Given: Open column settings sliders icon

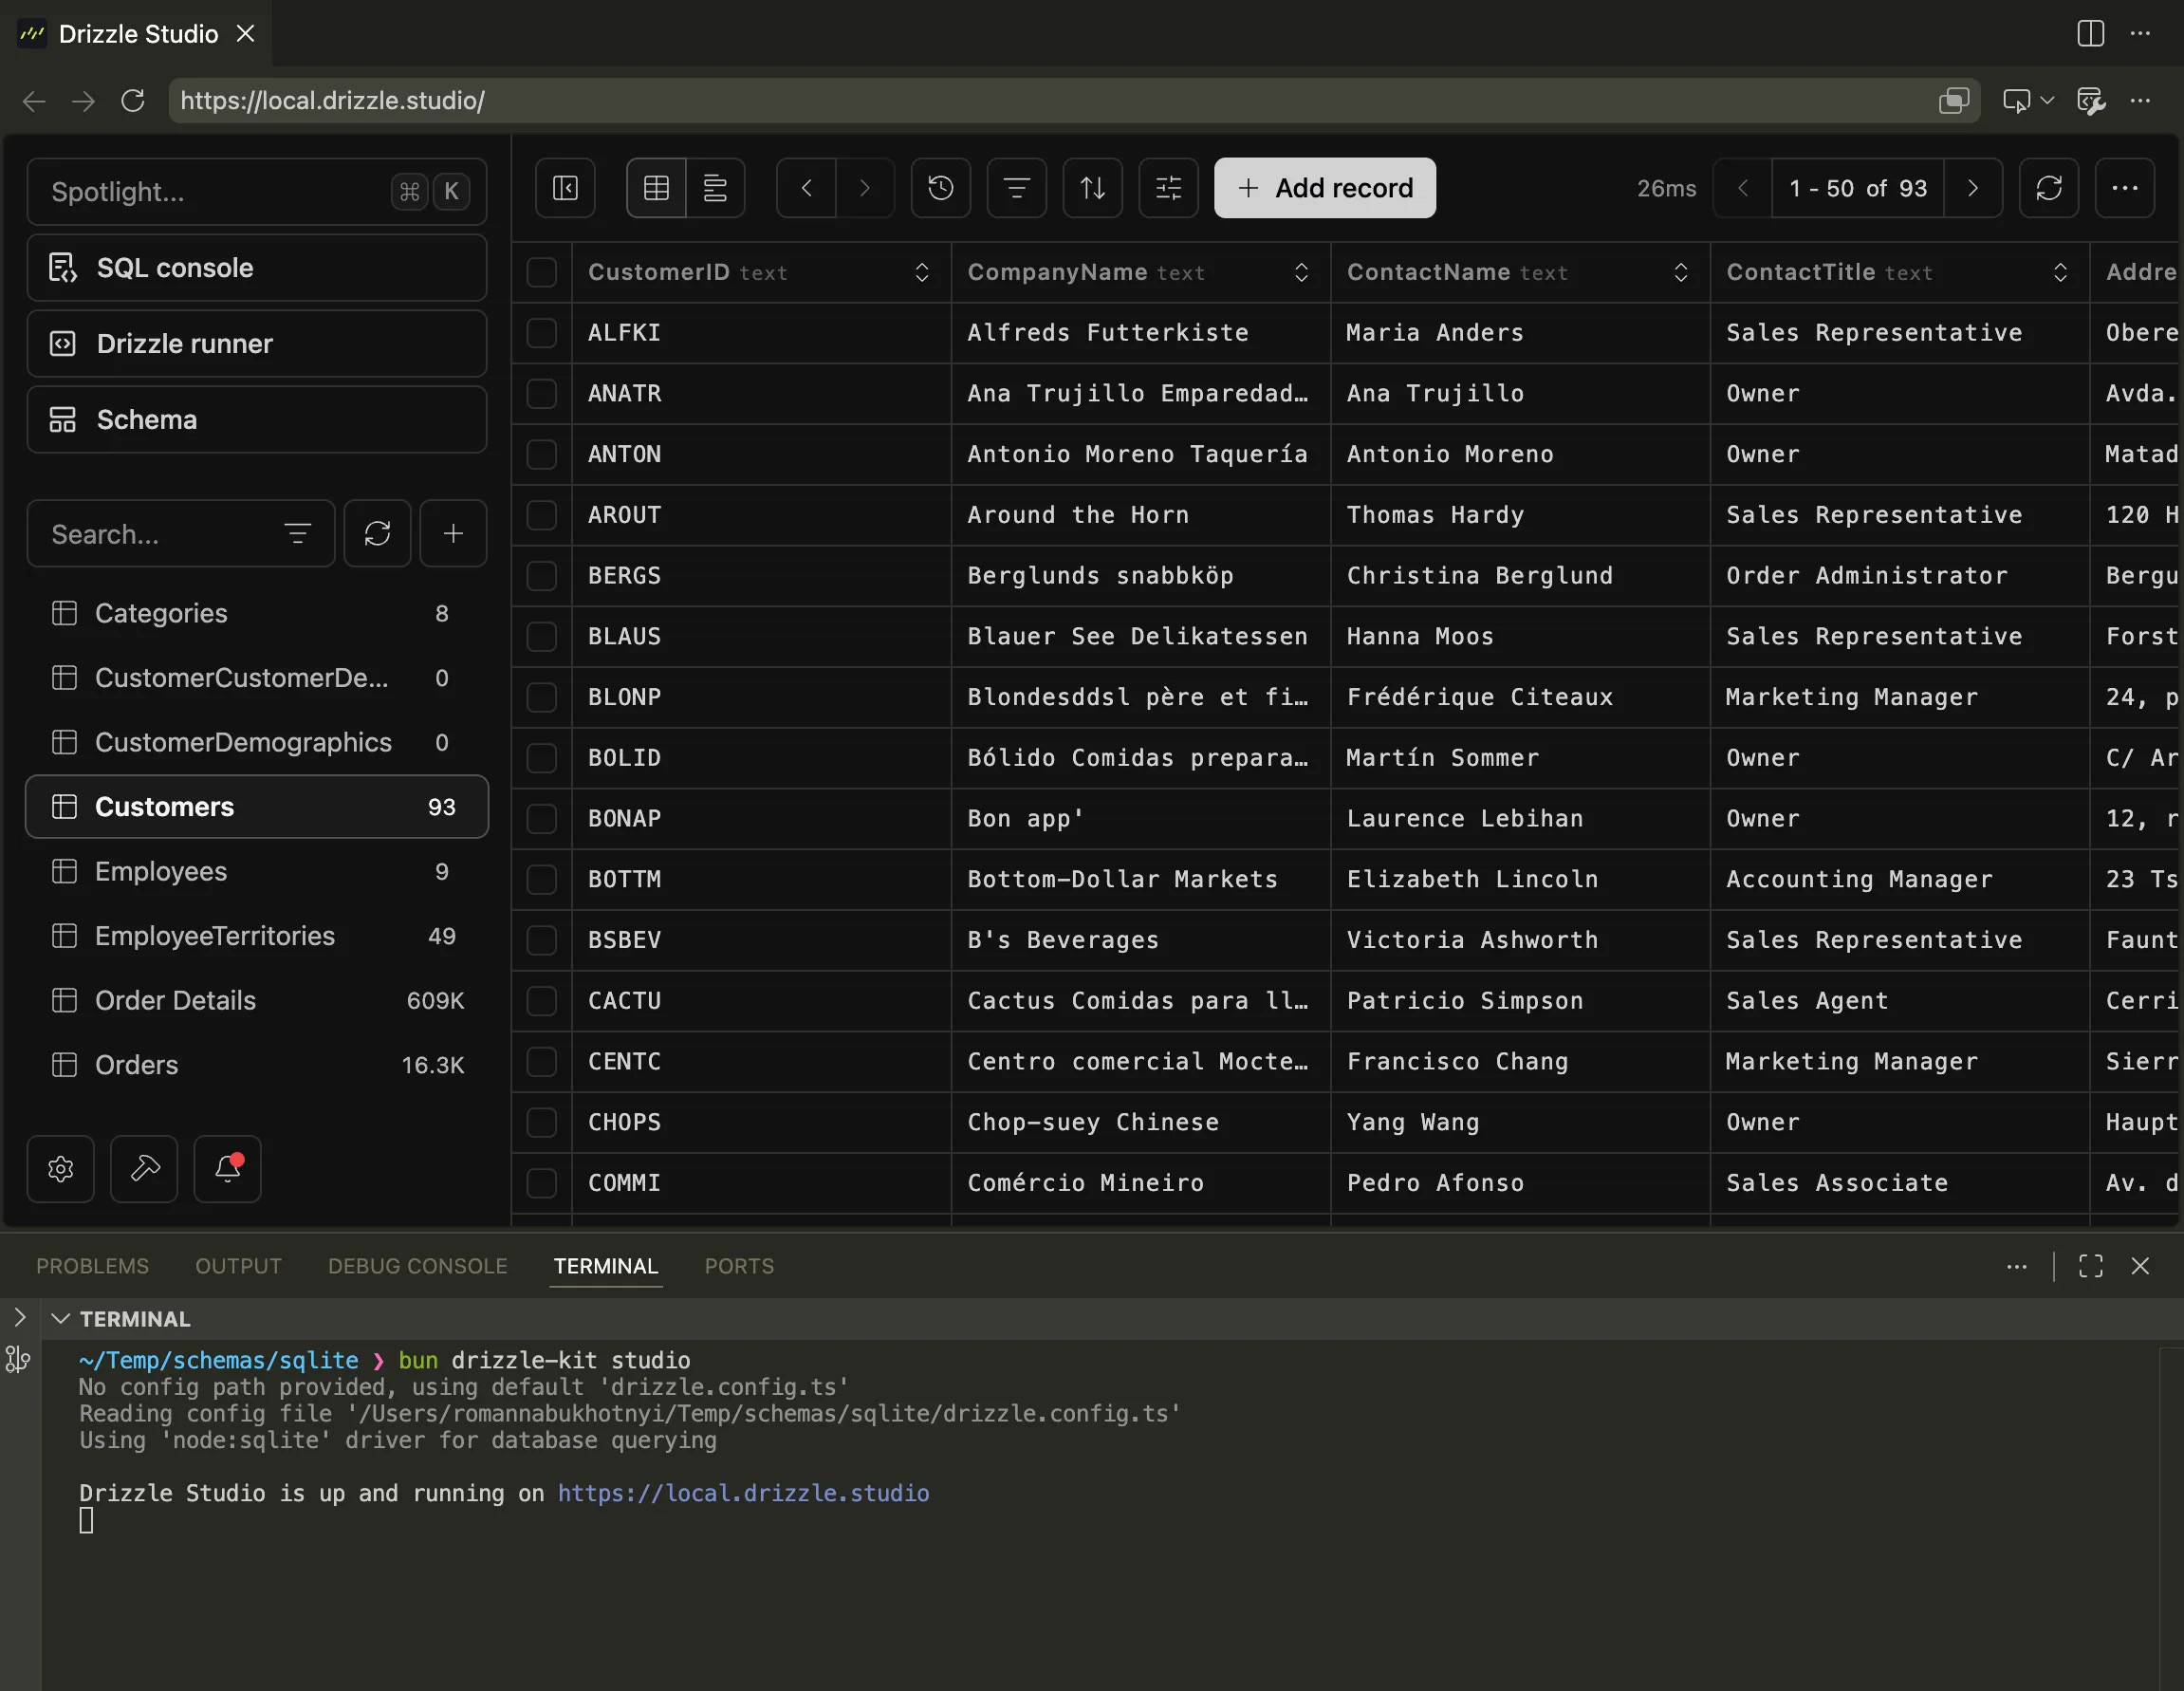Looking at the screenshot, I should tap(1168, 188).
